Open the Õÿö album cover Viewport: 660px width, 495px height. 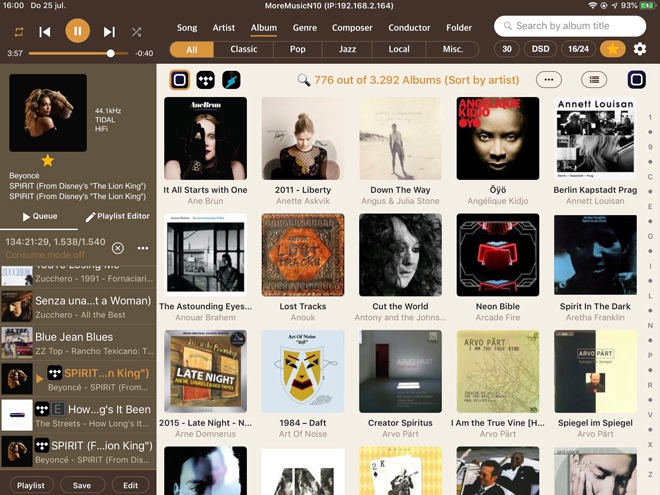tap(498, 138)
